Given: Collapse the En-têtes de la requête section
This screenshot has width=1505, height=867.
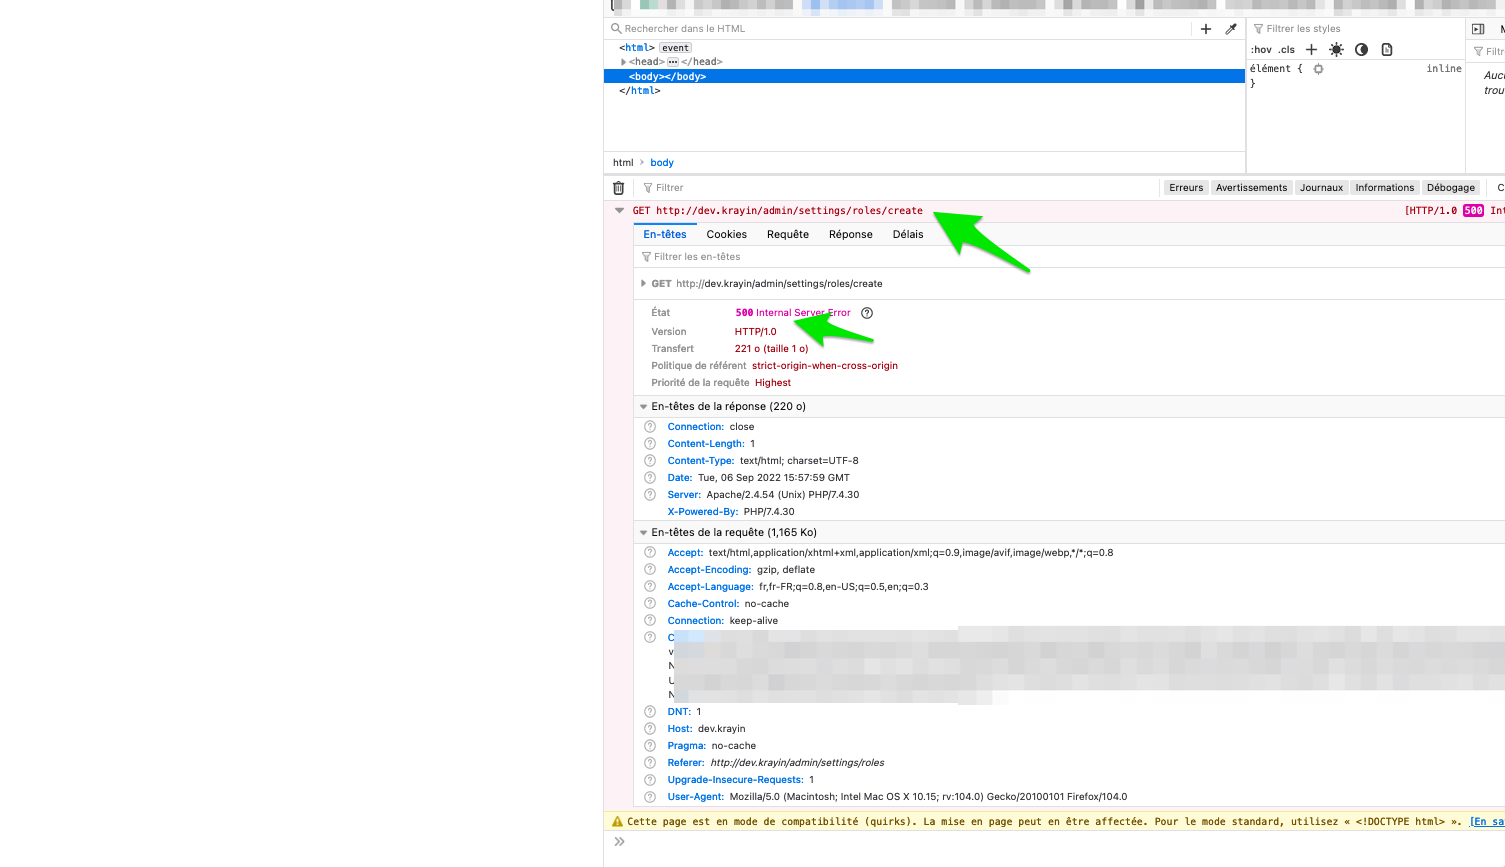Looking at the screenshot, I should (643, 531).
